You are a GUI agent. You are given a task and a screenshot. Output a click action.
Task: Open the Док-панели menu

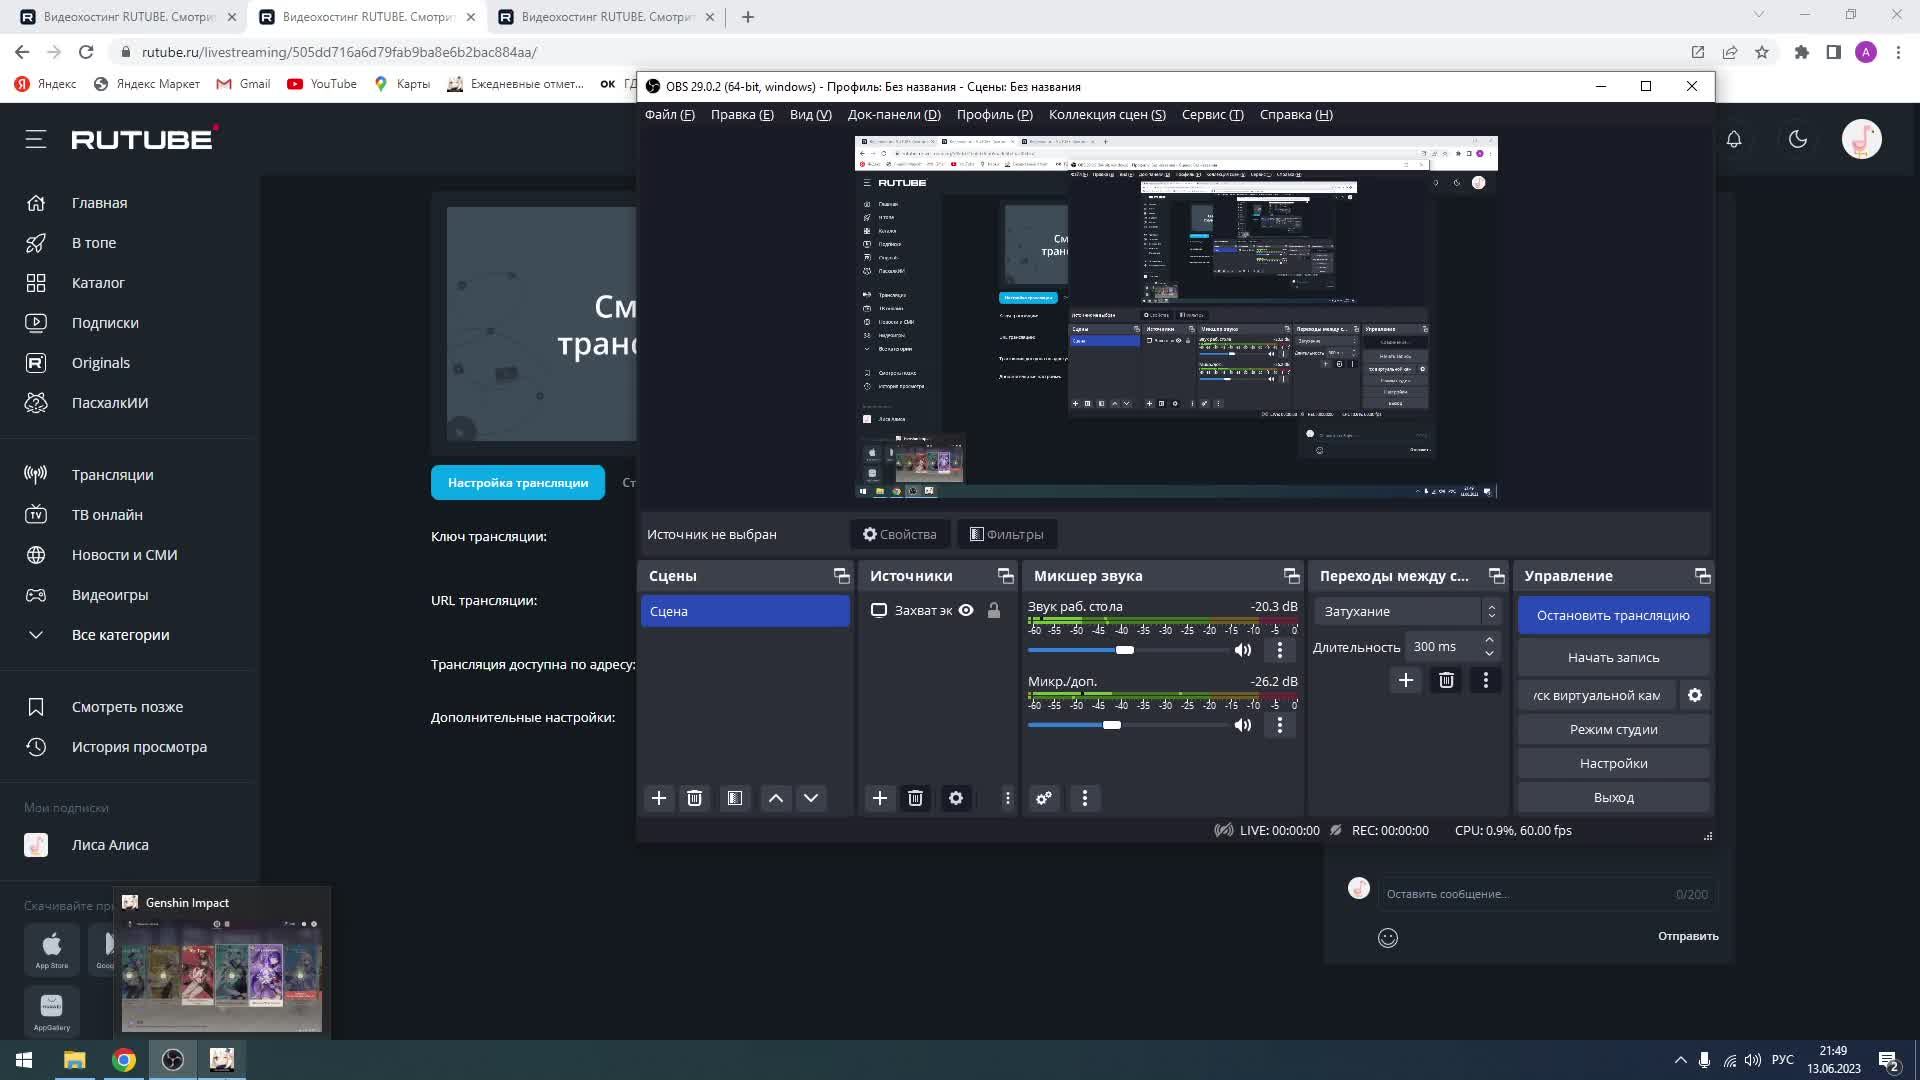pos(893,114)
